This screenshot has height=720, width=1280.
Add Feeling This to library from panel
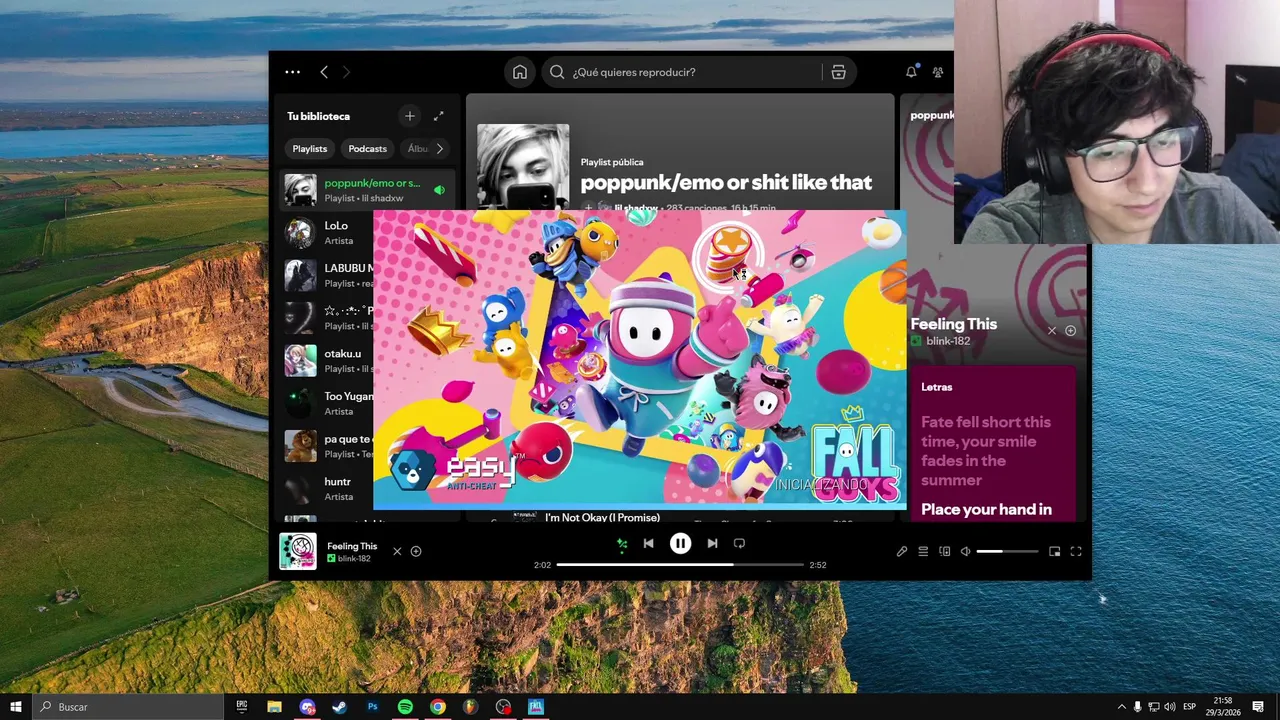(x=1070, y=331)
